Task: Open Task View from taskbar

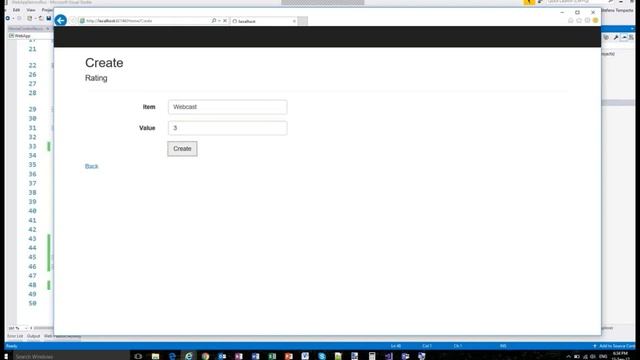Action: 138,356
